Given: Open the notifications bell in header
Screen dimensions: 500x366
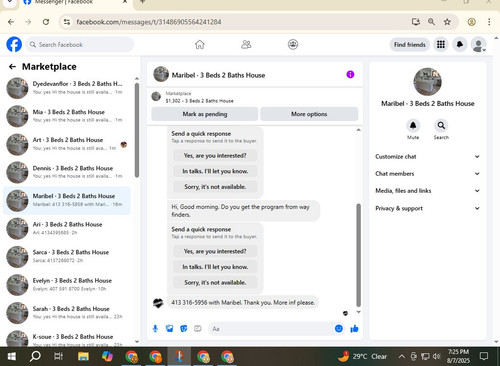Looking at the screenshot, I should tap(460, 44).
